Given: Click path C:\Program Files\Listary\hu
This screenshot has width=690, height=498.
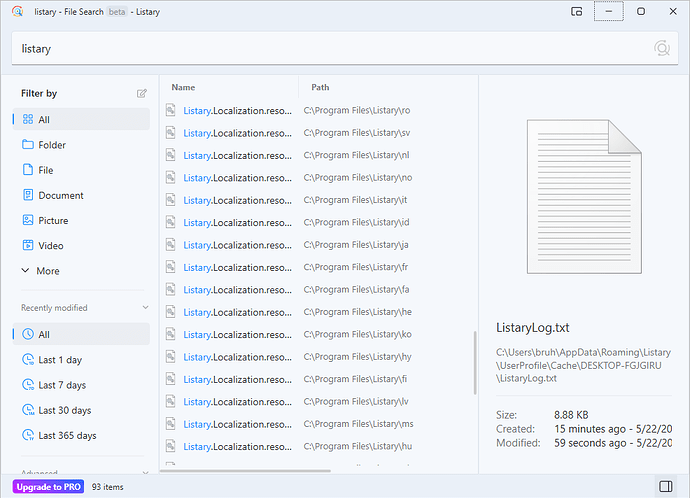Looking at the screenshot, I should 358,446.
